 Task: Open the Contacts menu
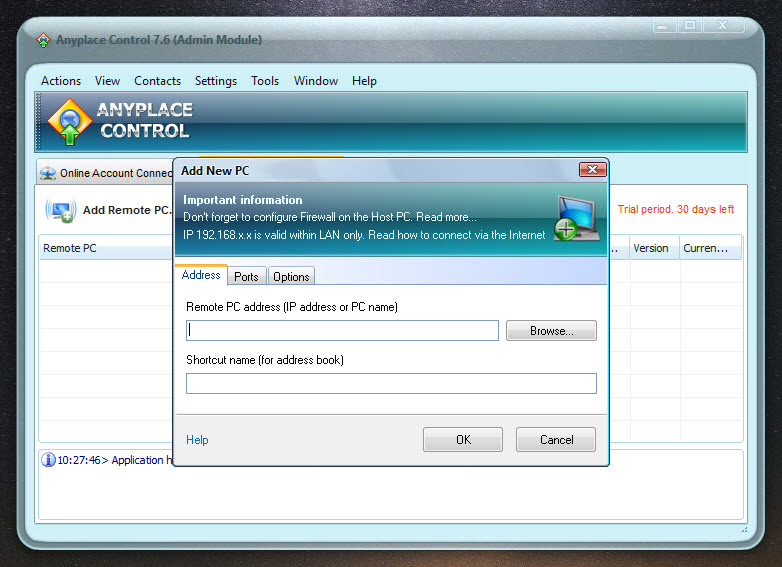point(158,81)
